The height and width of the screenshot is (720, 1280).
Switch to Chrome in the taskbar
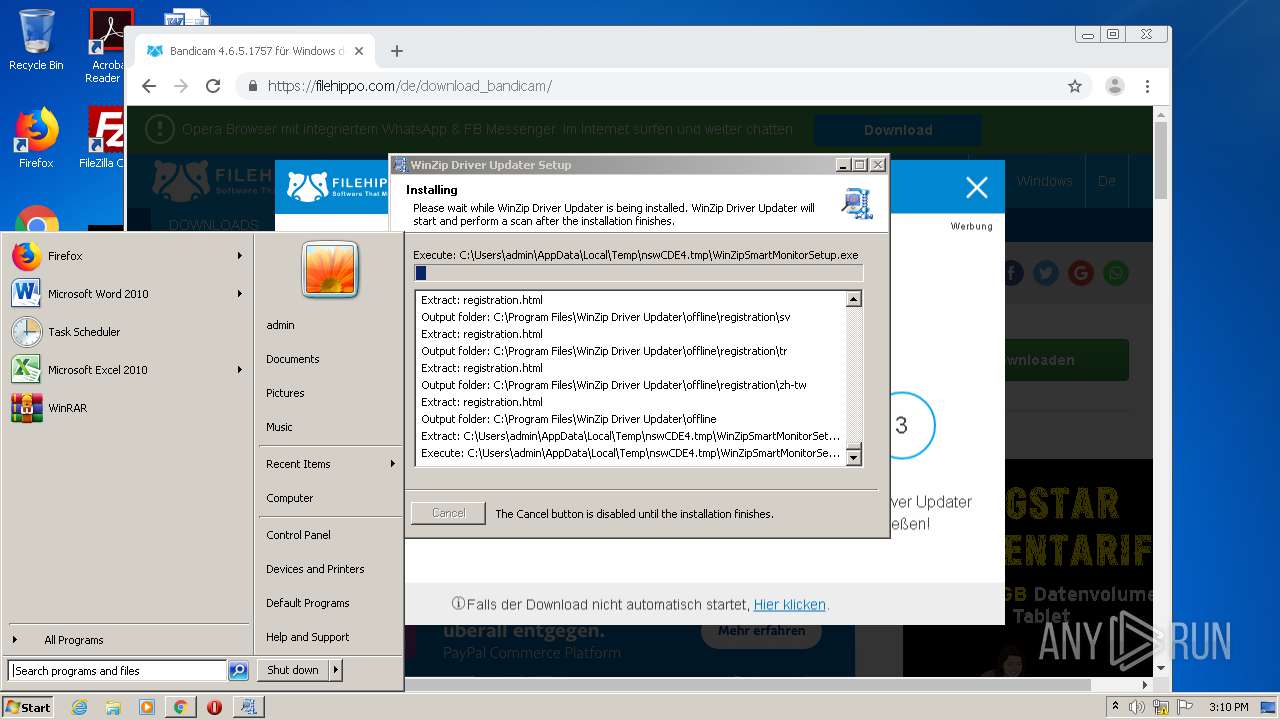tap(180, 707)
